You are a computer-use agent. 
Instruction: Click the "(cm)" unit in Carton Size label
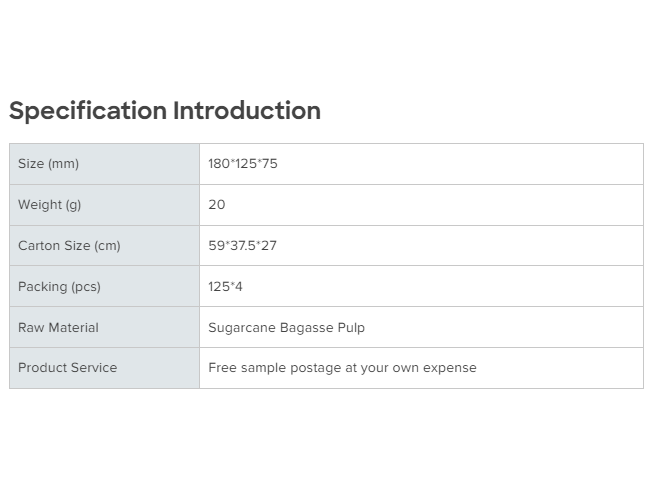[x=107, y=246]
